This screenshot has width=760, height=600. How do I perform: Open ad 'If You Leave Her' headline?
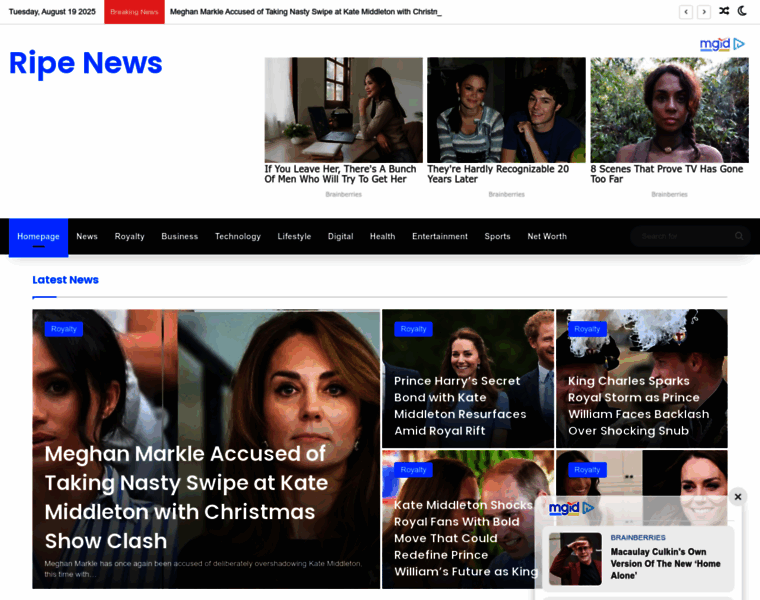(340, 174)
